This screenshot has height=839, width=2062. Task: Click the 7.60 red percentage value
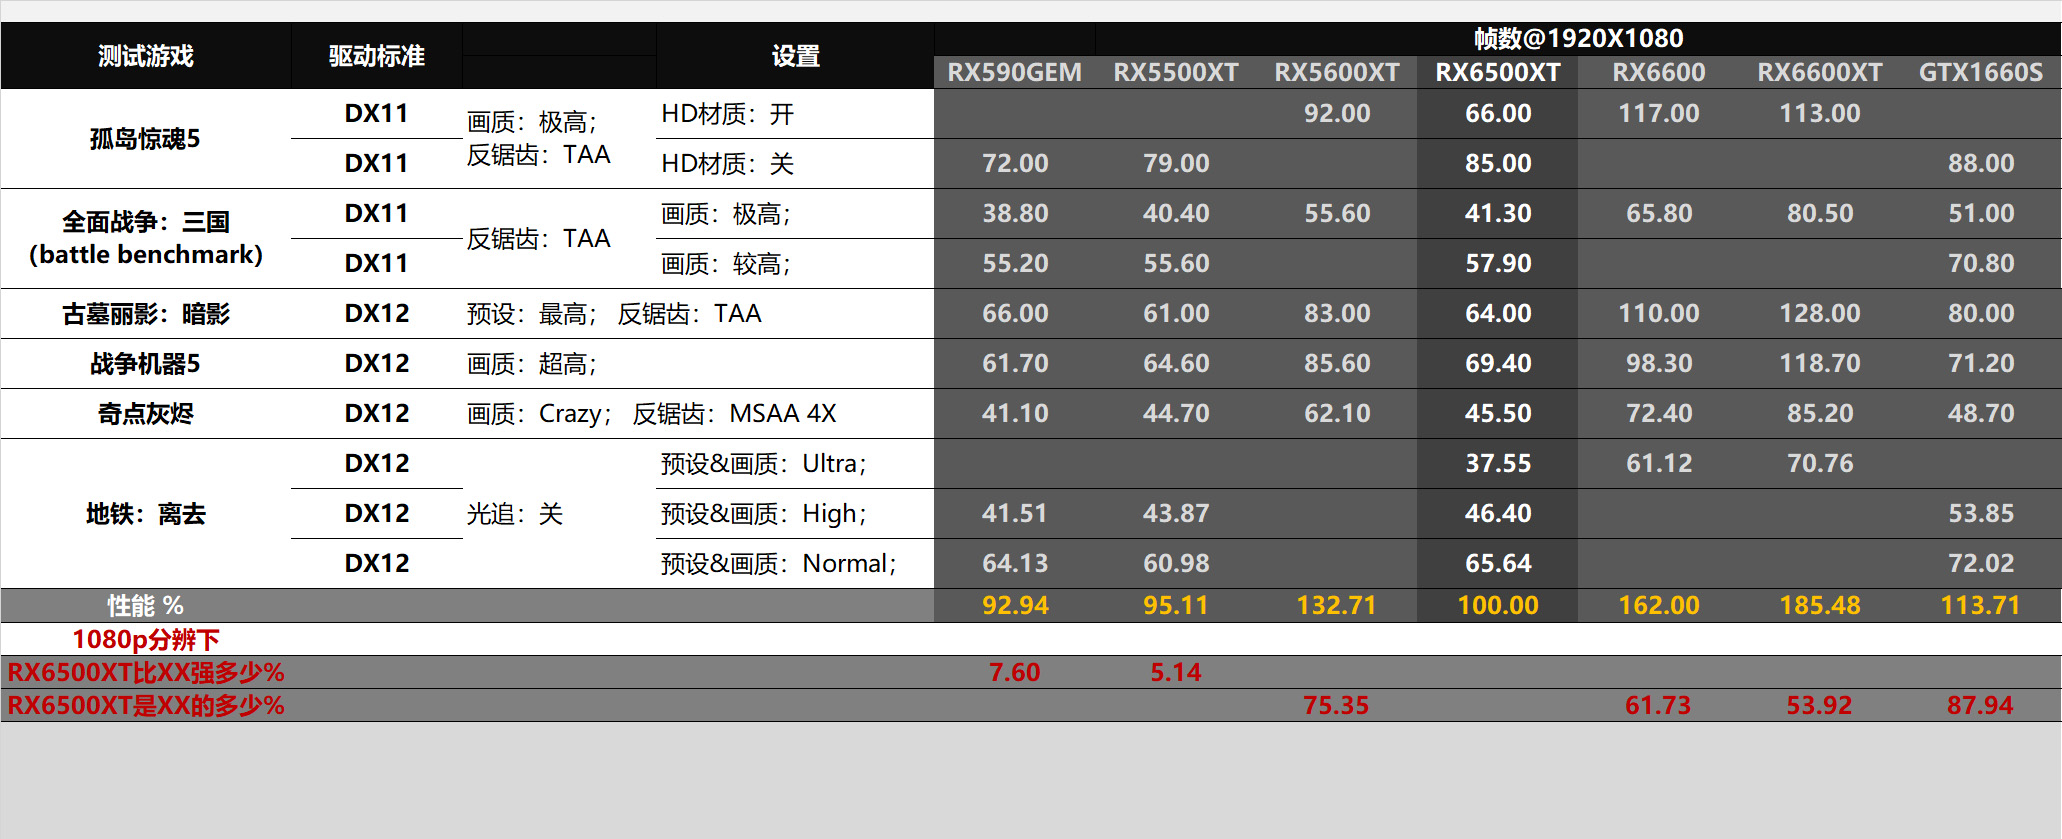click(1015, 672)
